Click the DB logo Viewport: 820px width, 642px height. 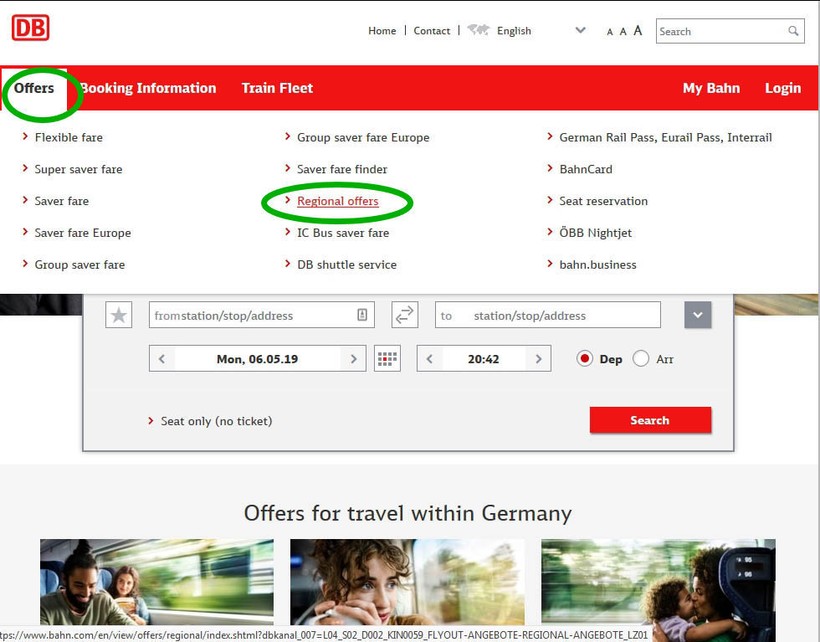[x=30, y=27]
